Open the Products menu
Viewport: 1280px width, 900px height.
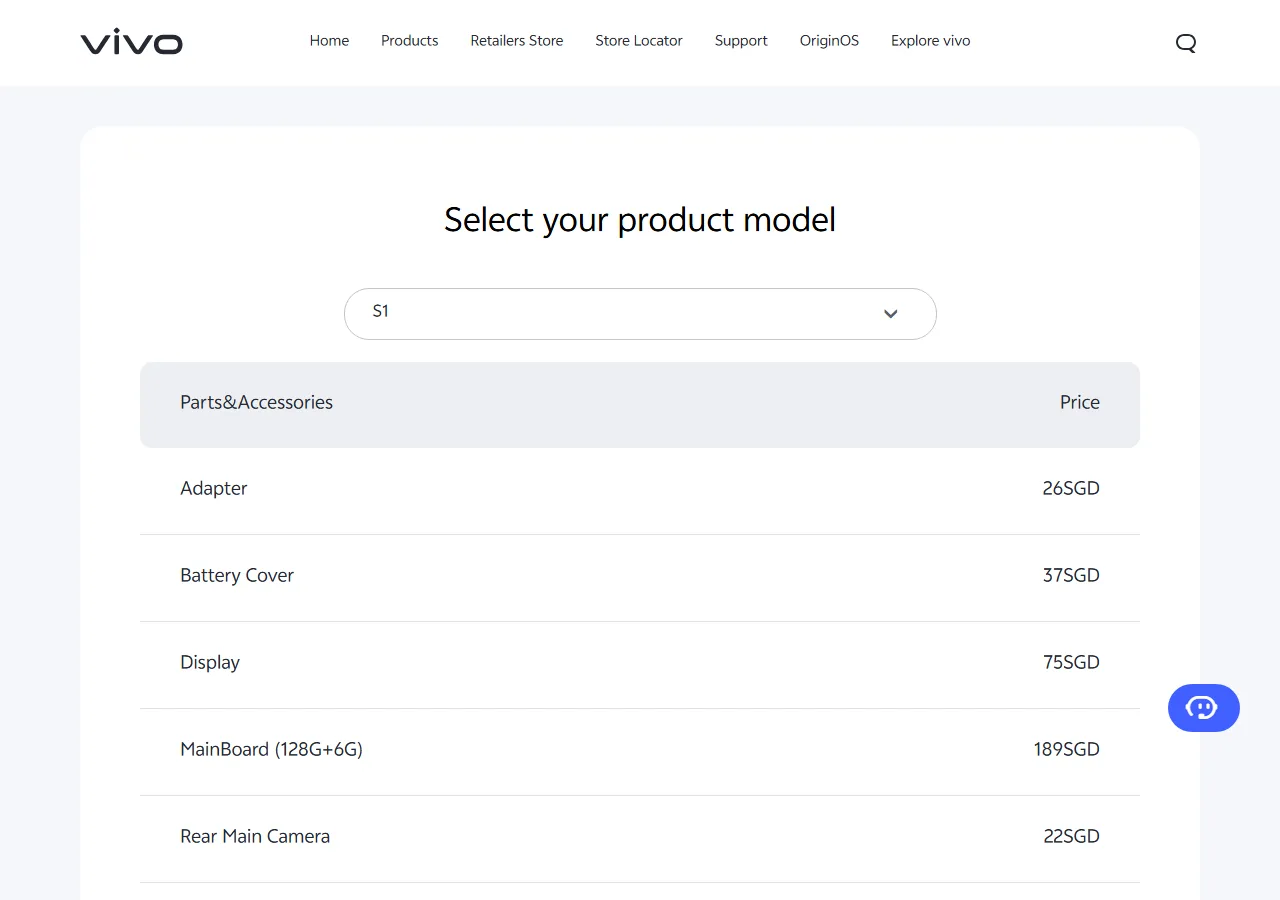410,41
